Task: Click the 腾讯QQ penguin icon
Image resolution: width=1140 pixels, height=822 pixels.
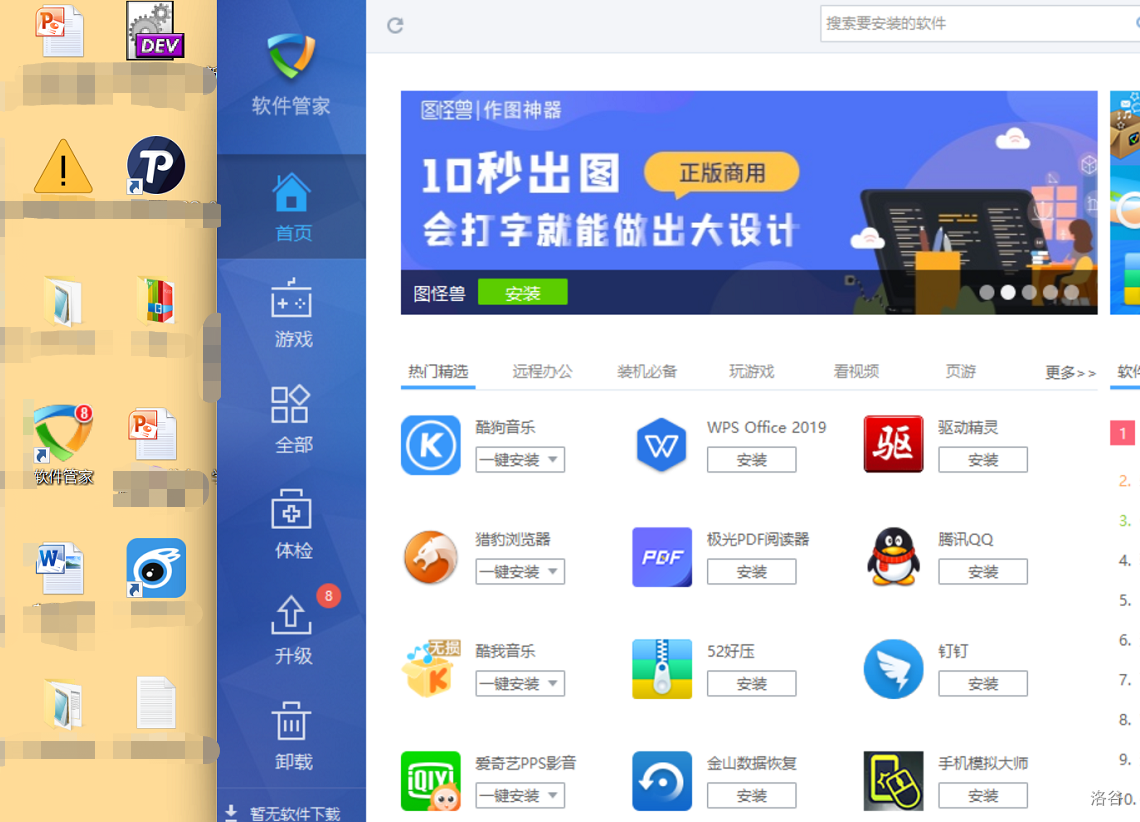Action: pyautogui.click(x=894, y=557)
